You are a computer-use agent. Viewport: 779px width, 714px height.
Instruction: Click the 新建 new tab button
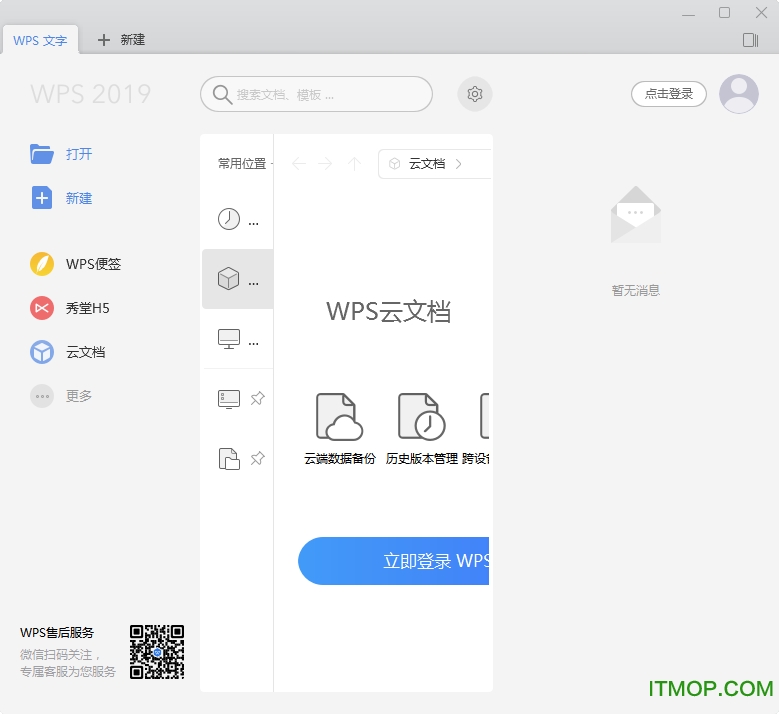[121, 40]
